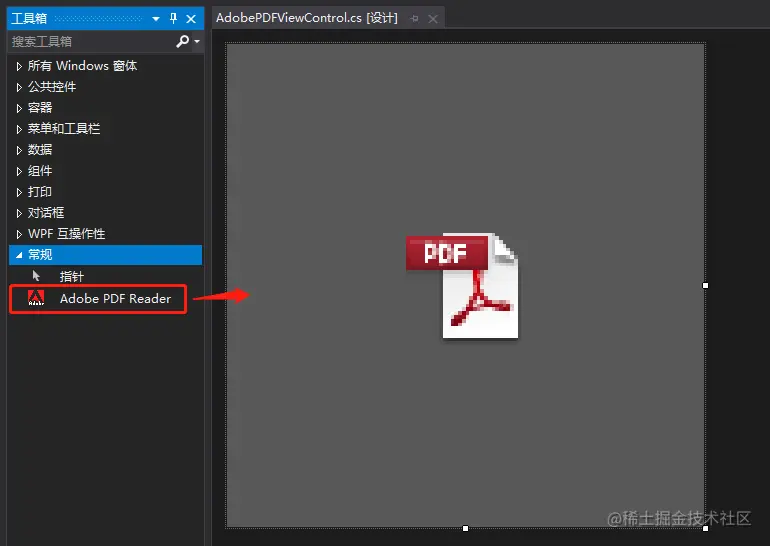Image resolution: width=770 pixels, height=546 pixels.
Task: Expand the 所有 Windows 窗体 group arrow
Action: pos(19,66)
